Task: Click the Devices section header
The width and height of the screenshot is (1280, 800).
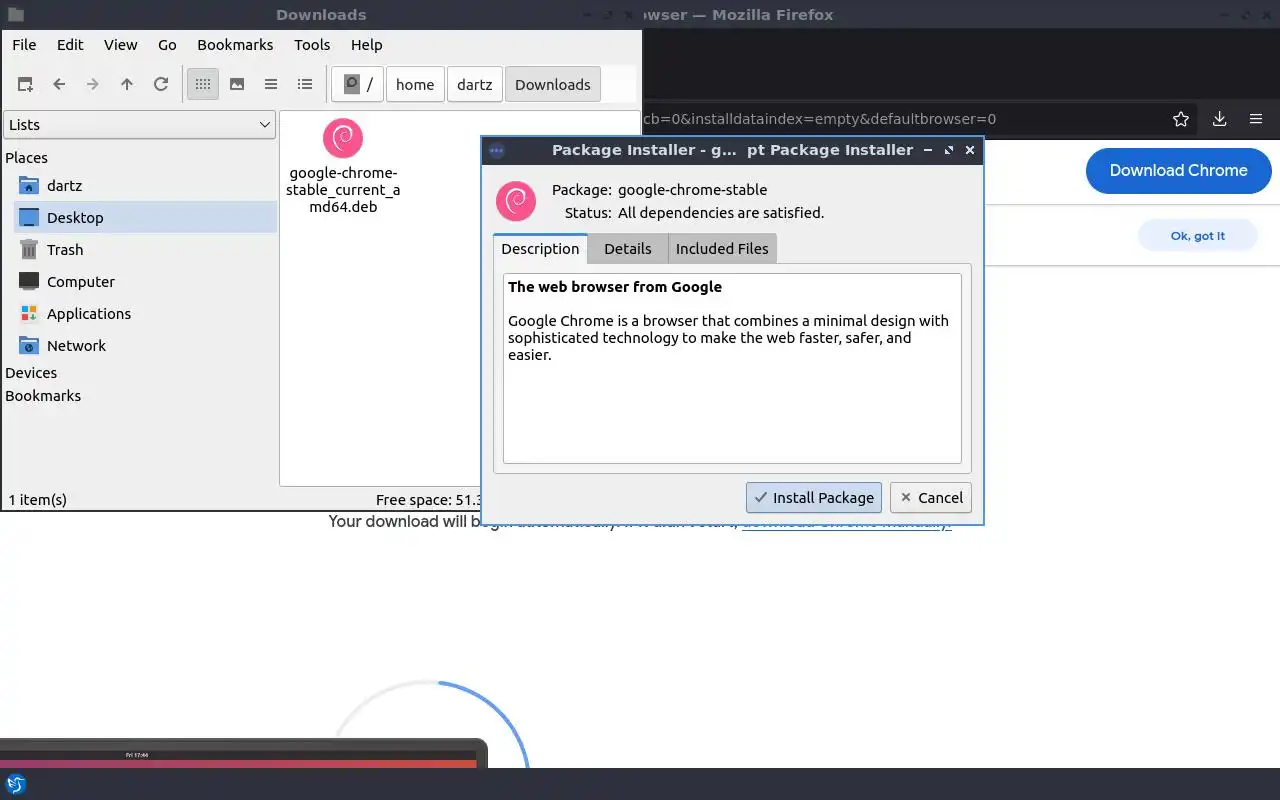Action: click(31, 373)
